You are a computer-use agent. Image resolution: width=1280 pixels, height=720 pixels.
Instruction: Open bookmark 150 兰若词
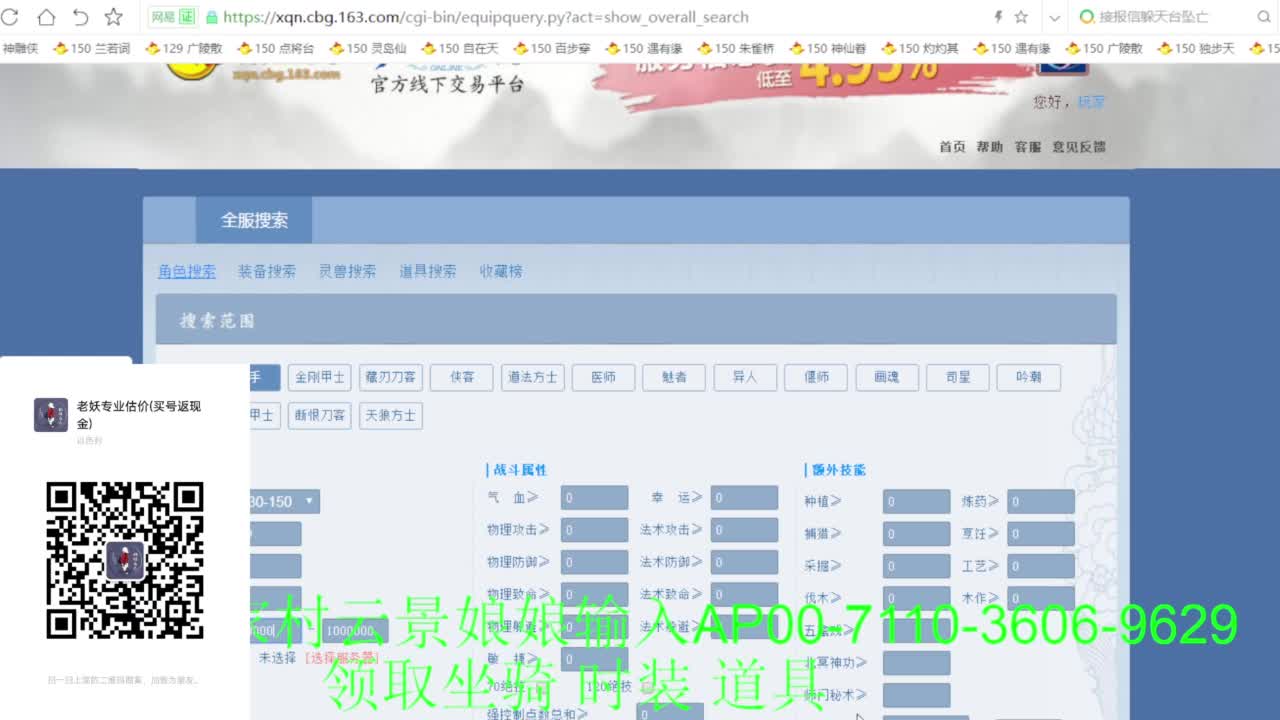pyautogui.click(x=91, y=48)
